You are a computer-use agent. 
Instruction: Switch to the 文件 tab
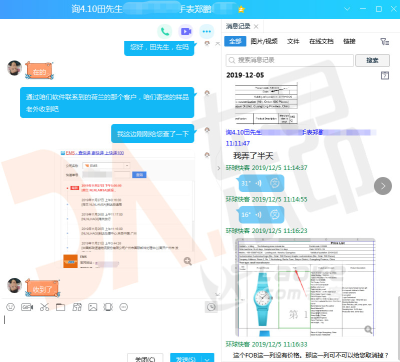click(x=293, y=41)
